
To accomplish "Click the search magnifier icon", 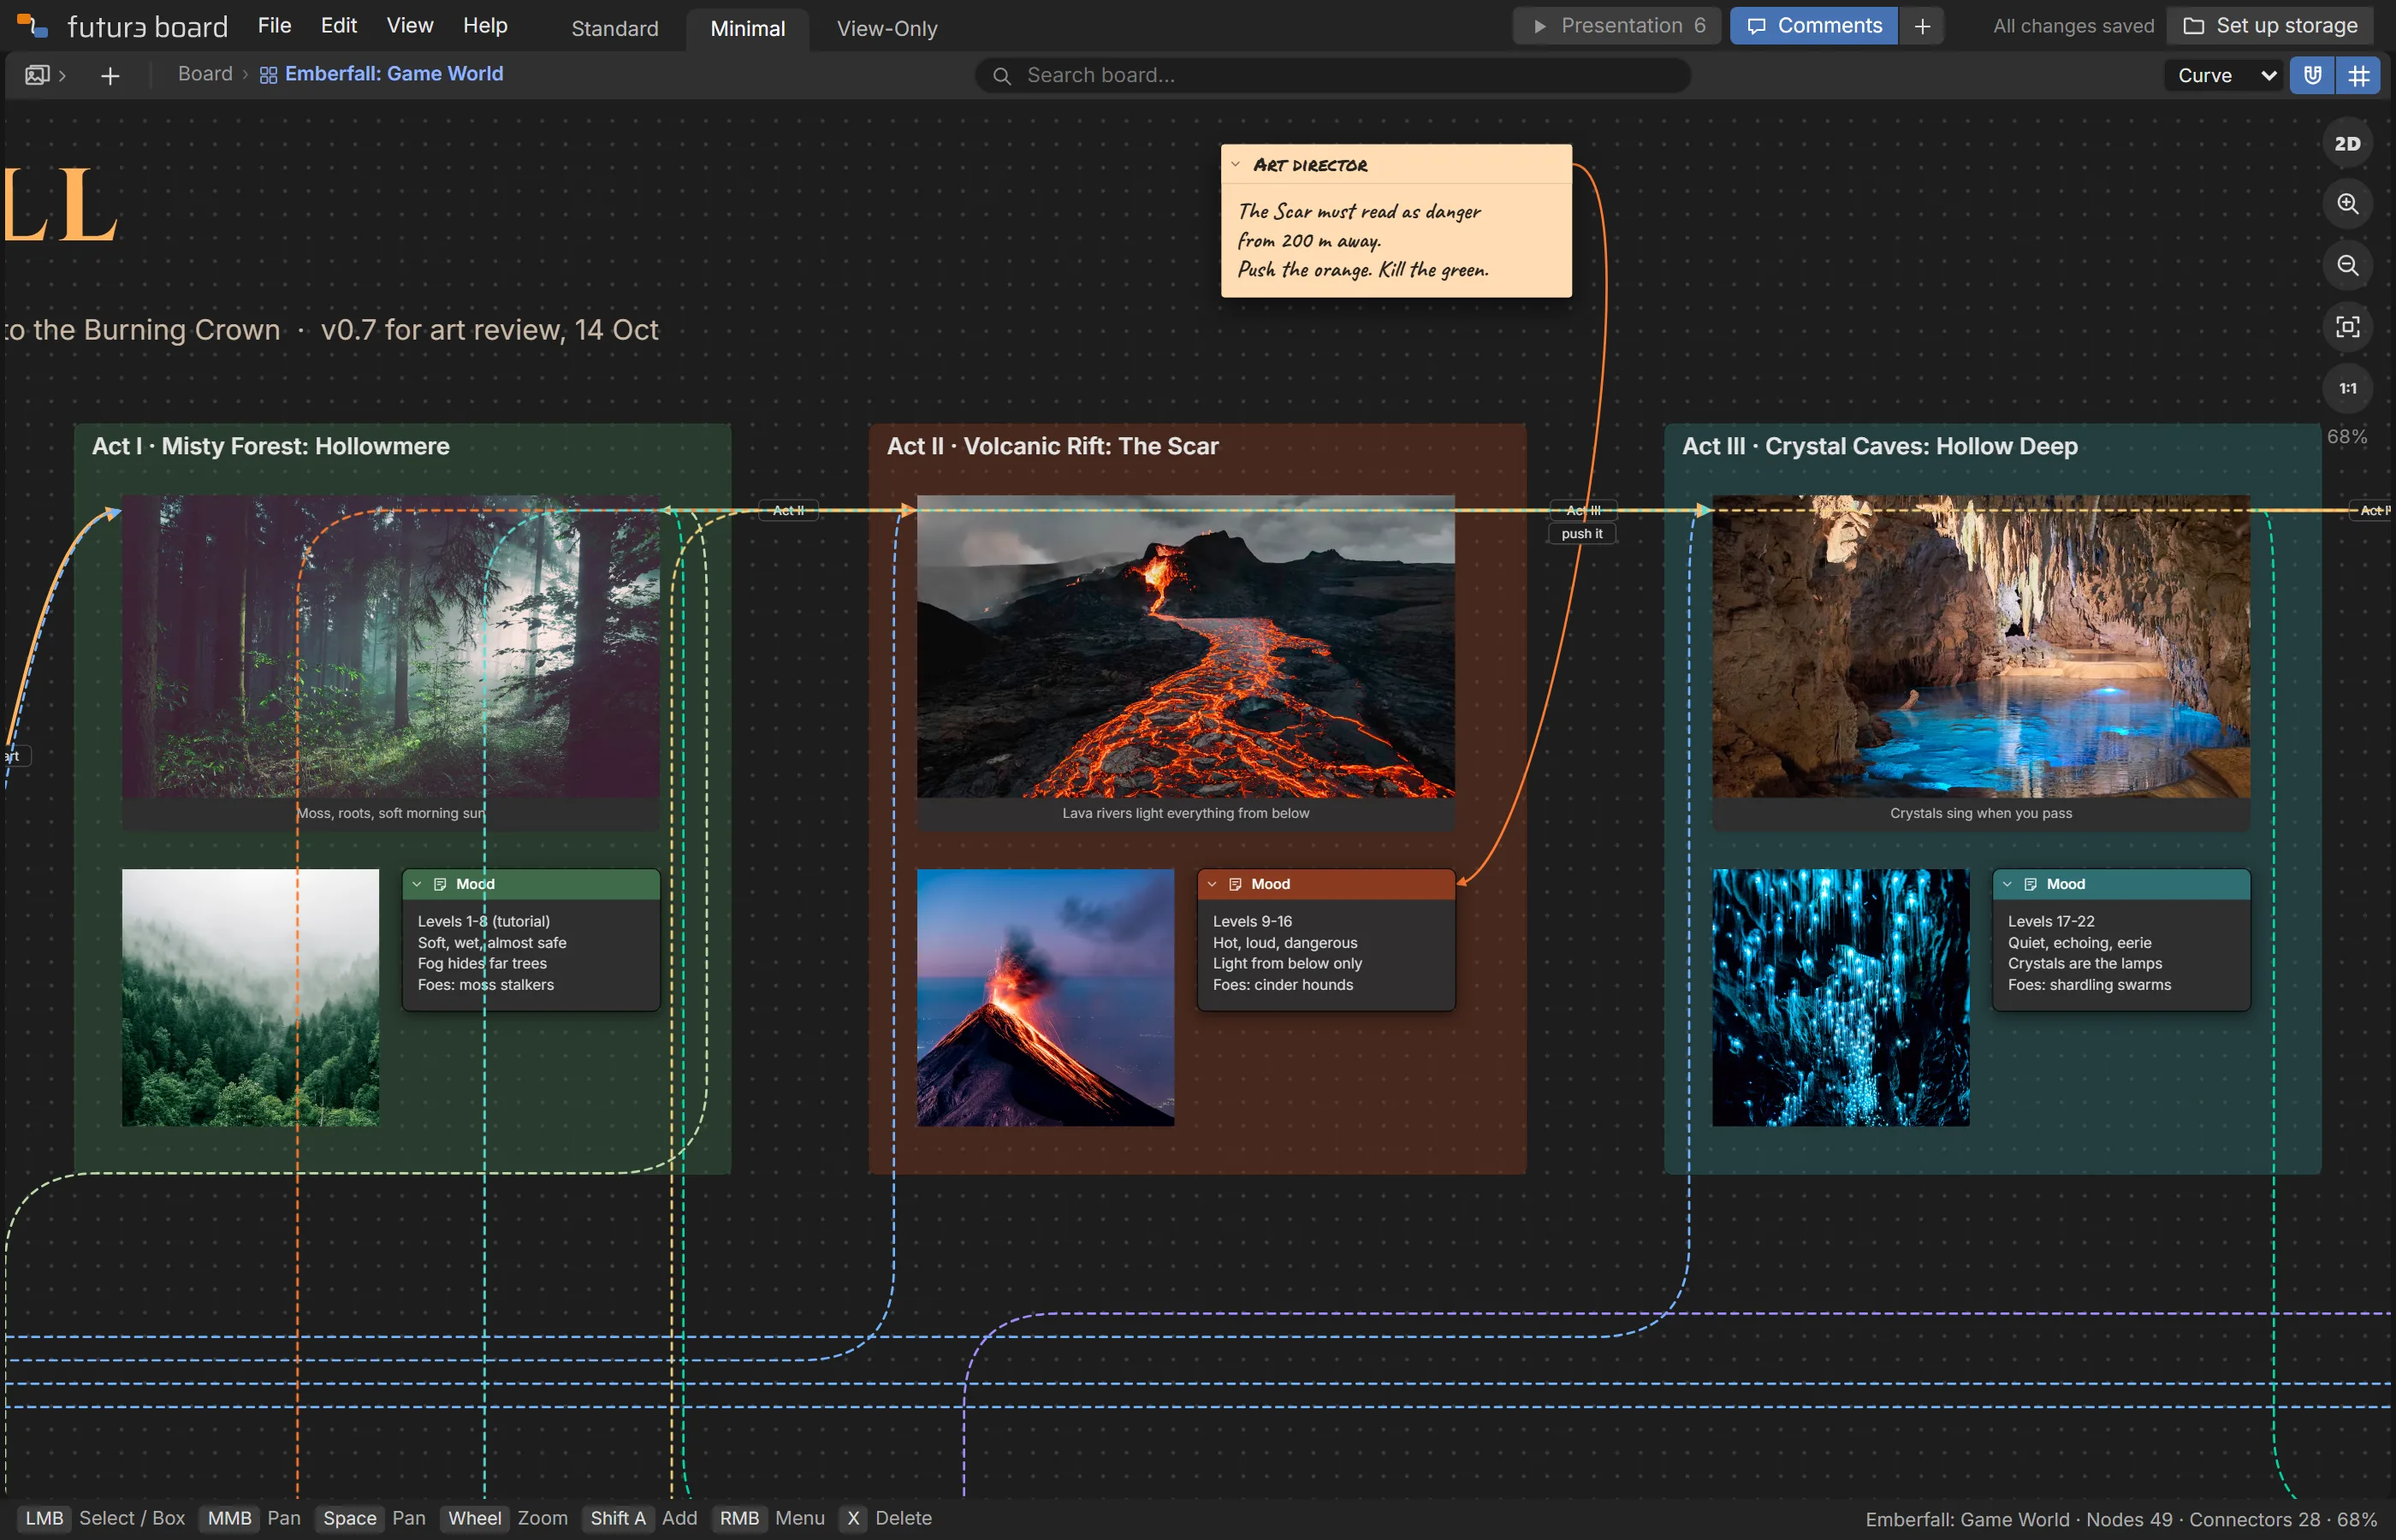I will click(x=1001, y=75).
